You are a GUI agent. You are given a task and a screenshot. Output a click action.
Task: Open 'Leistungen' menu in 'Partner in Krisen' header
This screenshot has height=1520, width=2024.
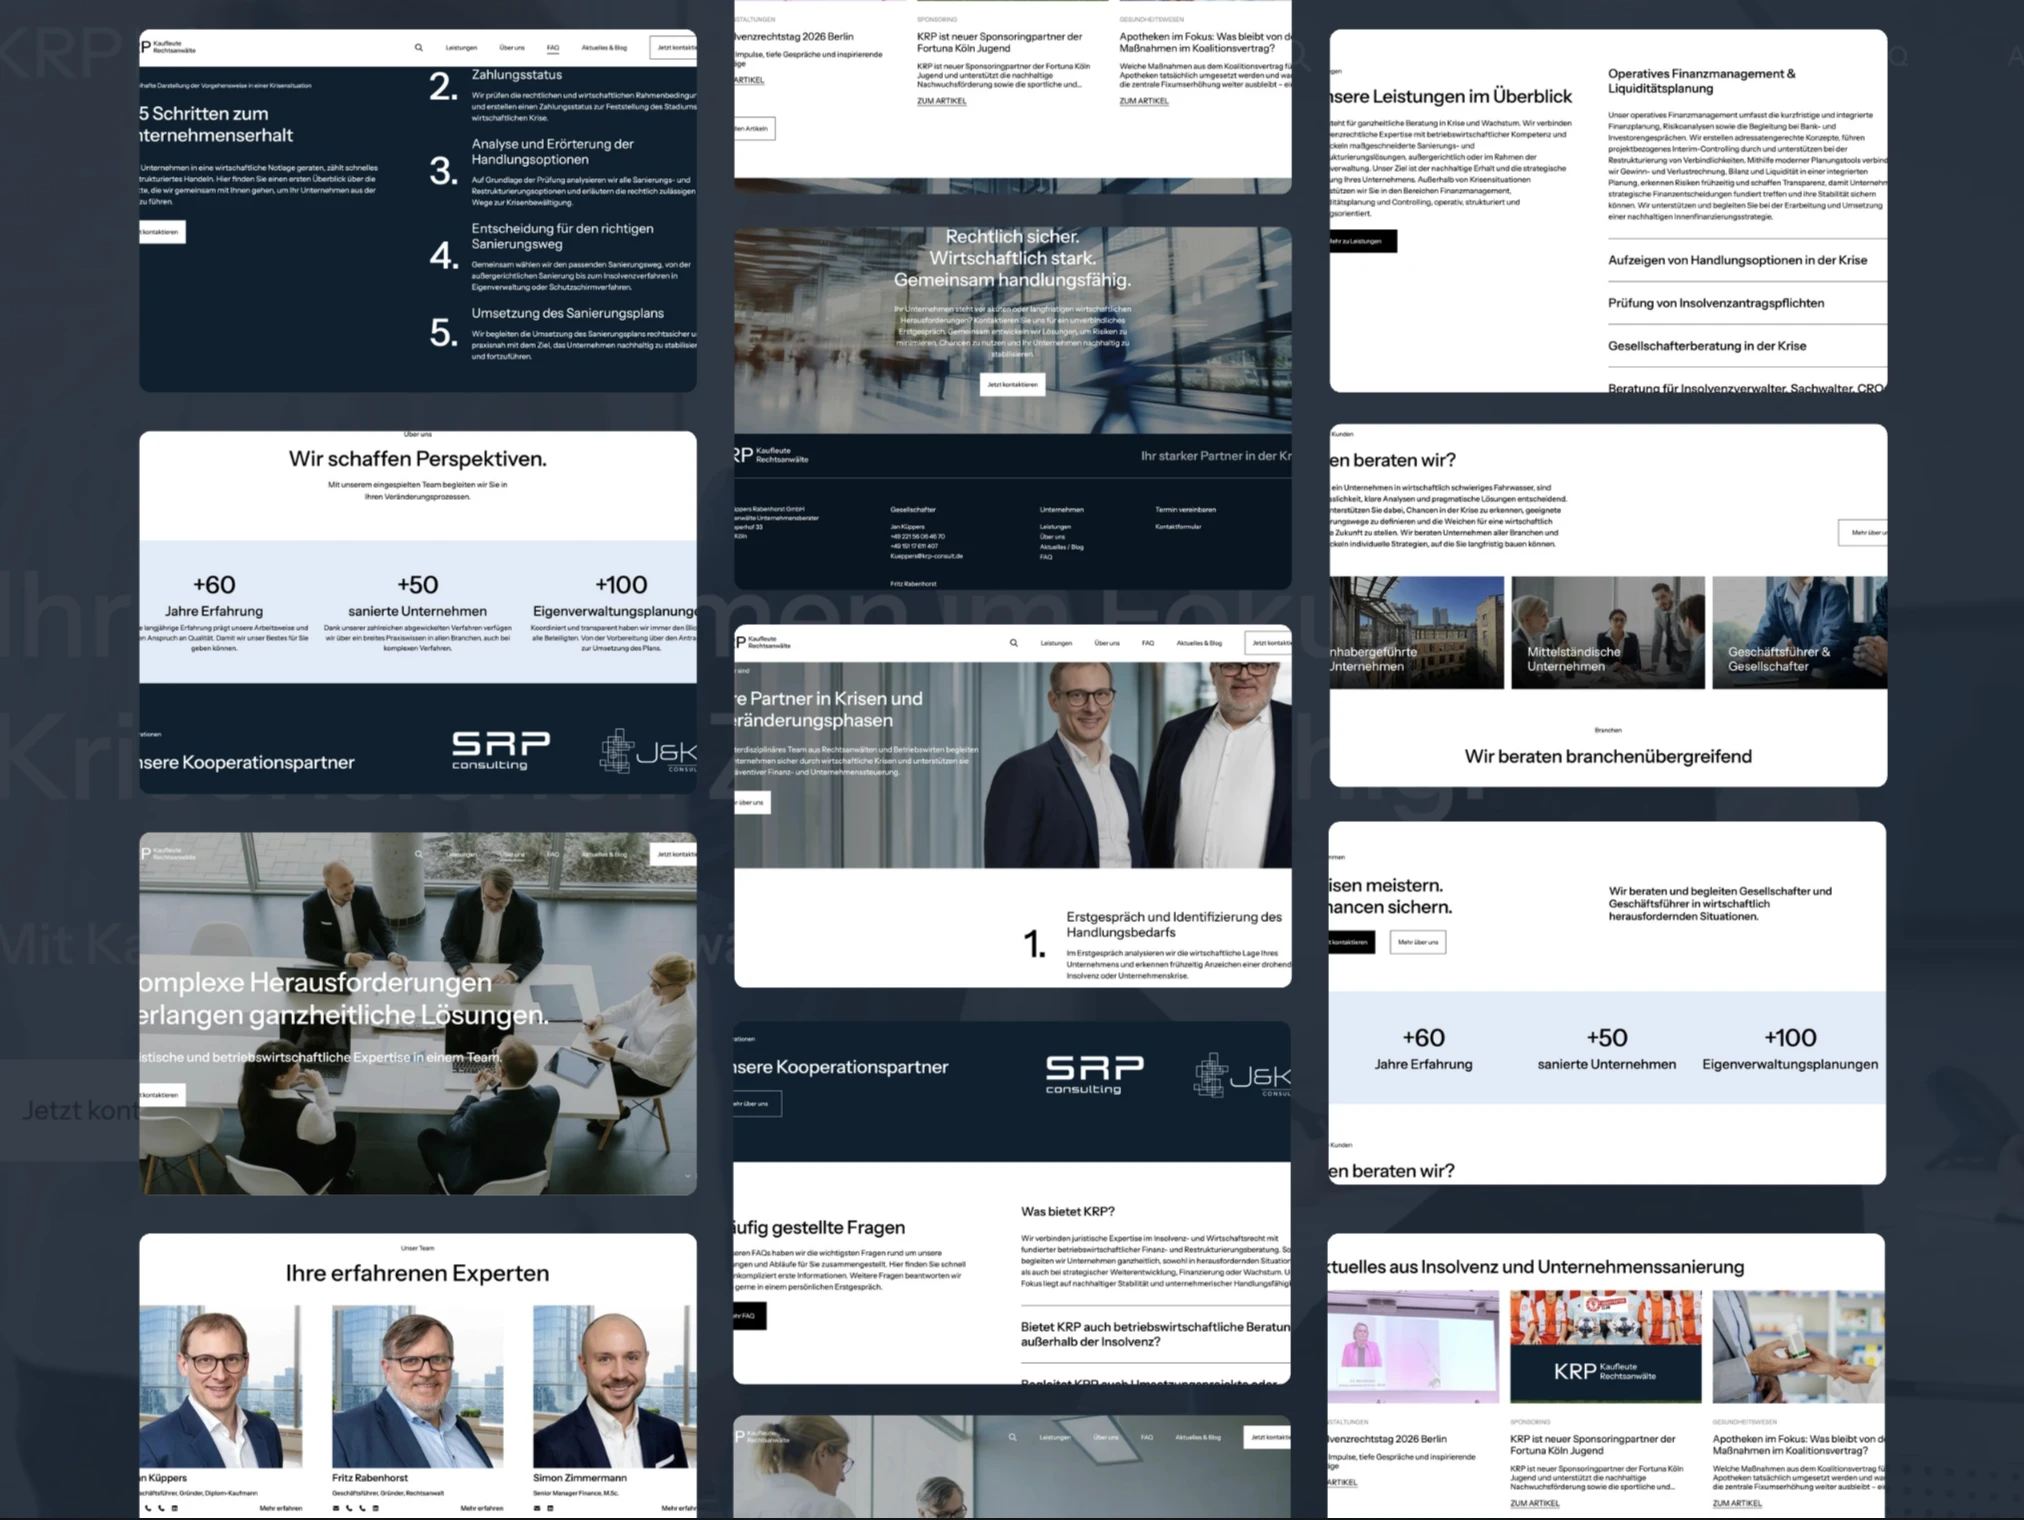[x=1056, y=643]
